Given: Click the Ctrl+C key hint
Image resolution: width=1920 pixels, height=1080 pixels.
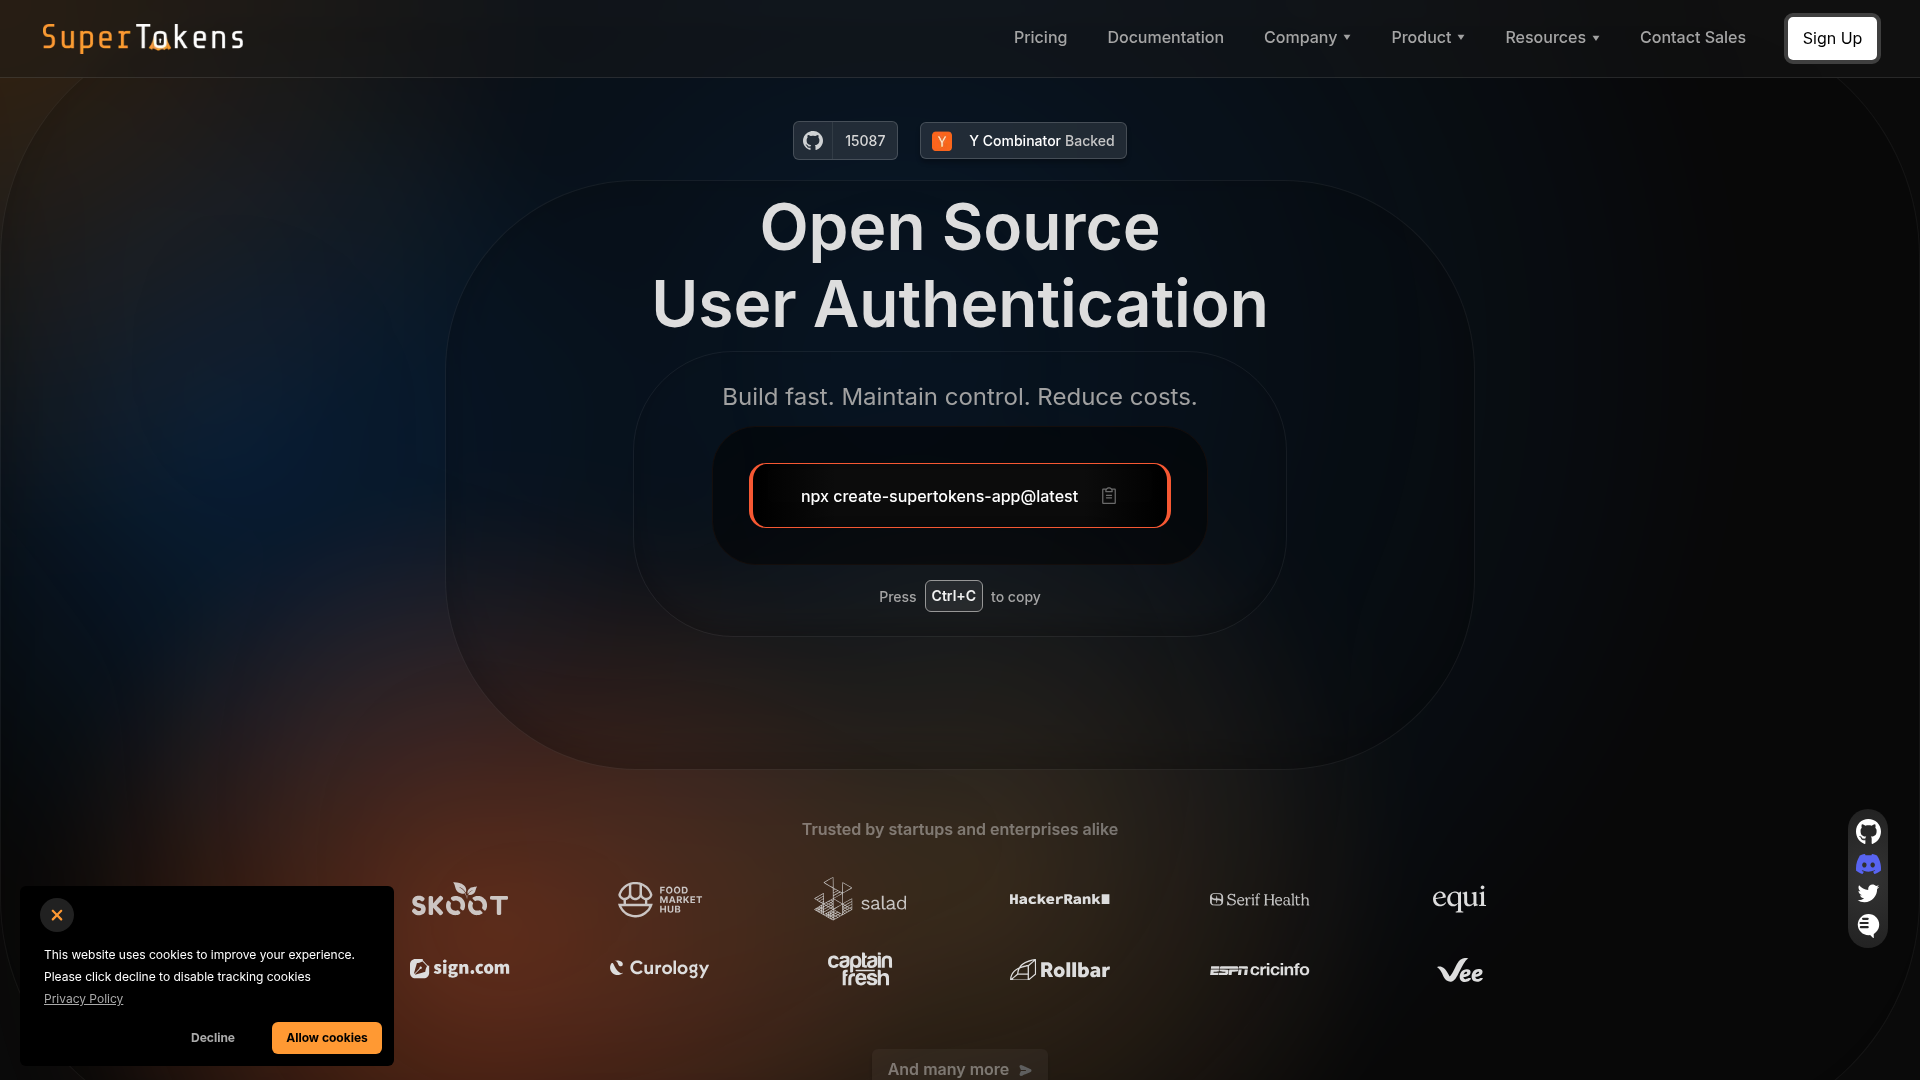Looking at the screenshot, I should point(954,596).
